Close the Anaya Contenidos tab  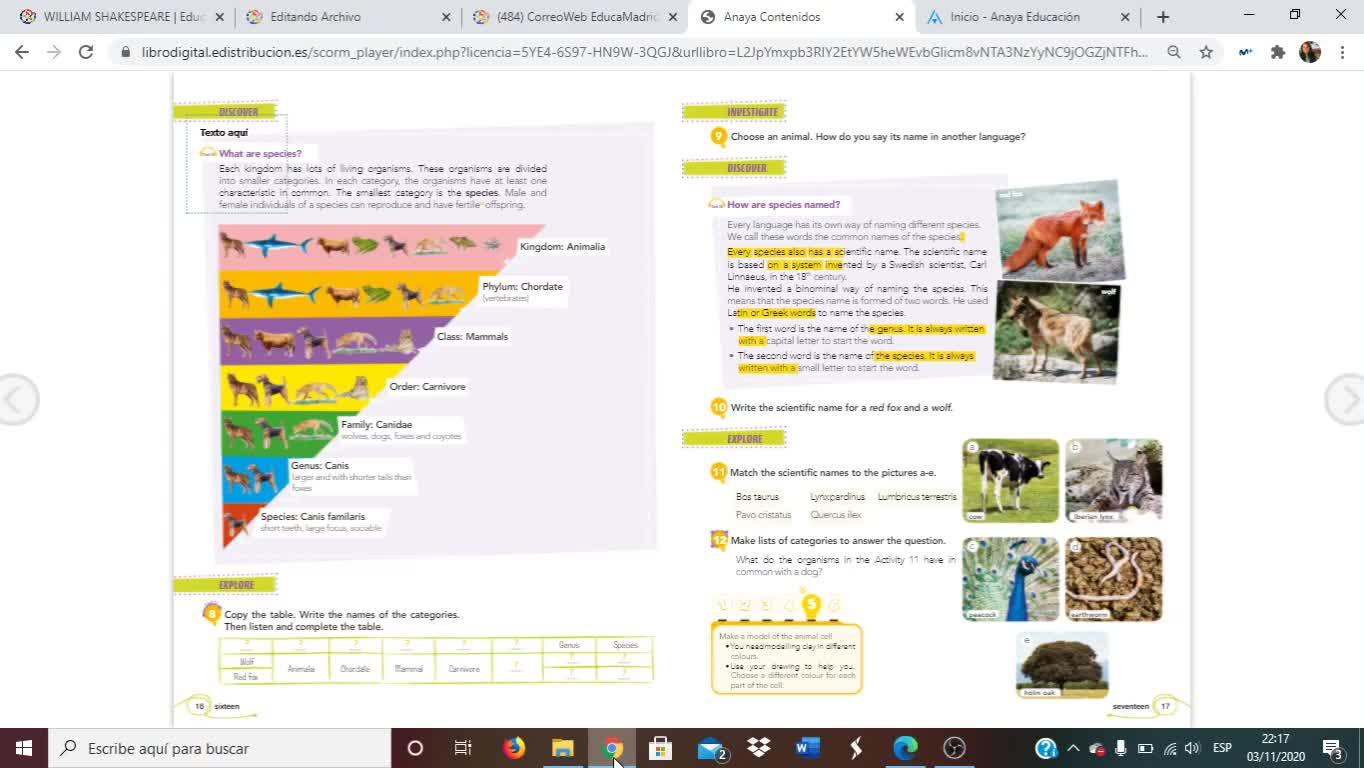pyautogui.click(x=899, y=17)
